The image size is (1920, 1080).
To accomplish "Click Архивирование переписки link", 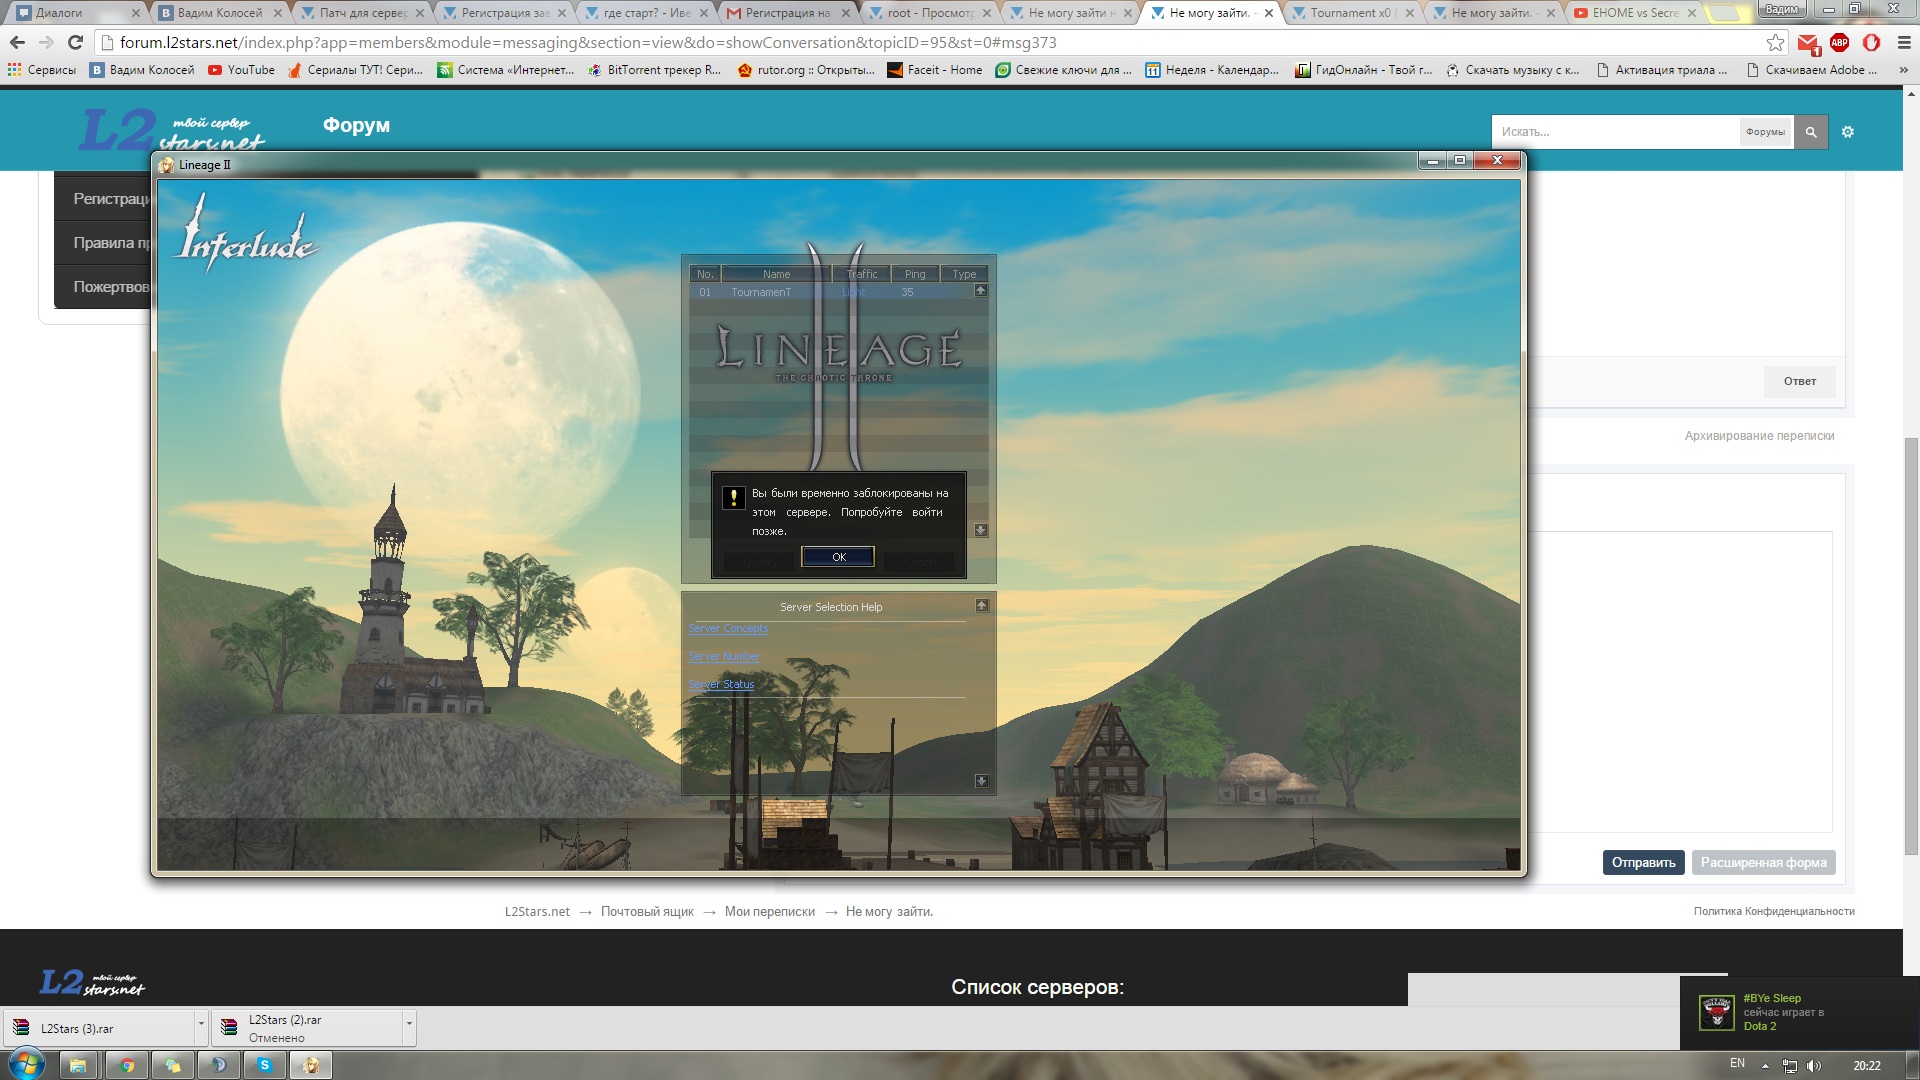I will pyautogui.click(x=1759, y=436).
